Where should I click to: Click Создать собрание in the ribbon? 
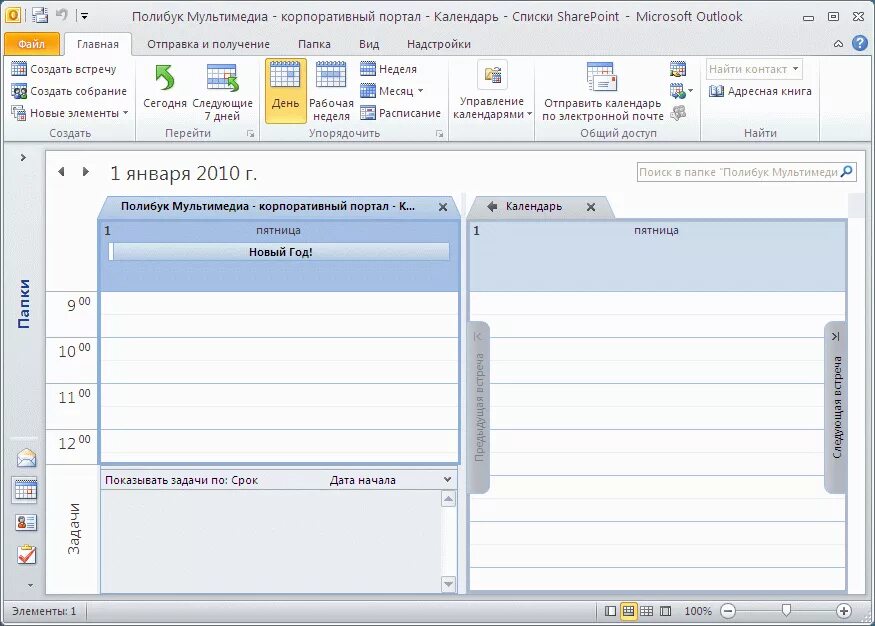(x=69, y=91)
